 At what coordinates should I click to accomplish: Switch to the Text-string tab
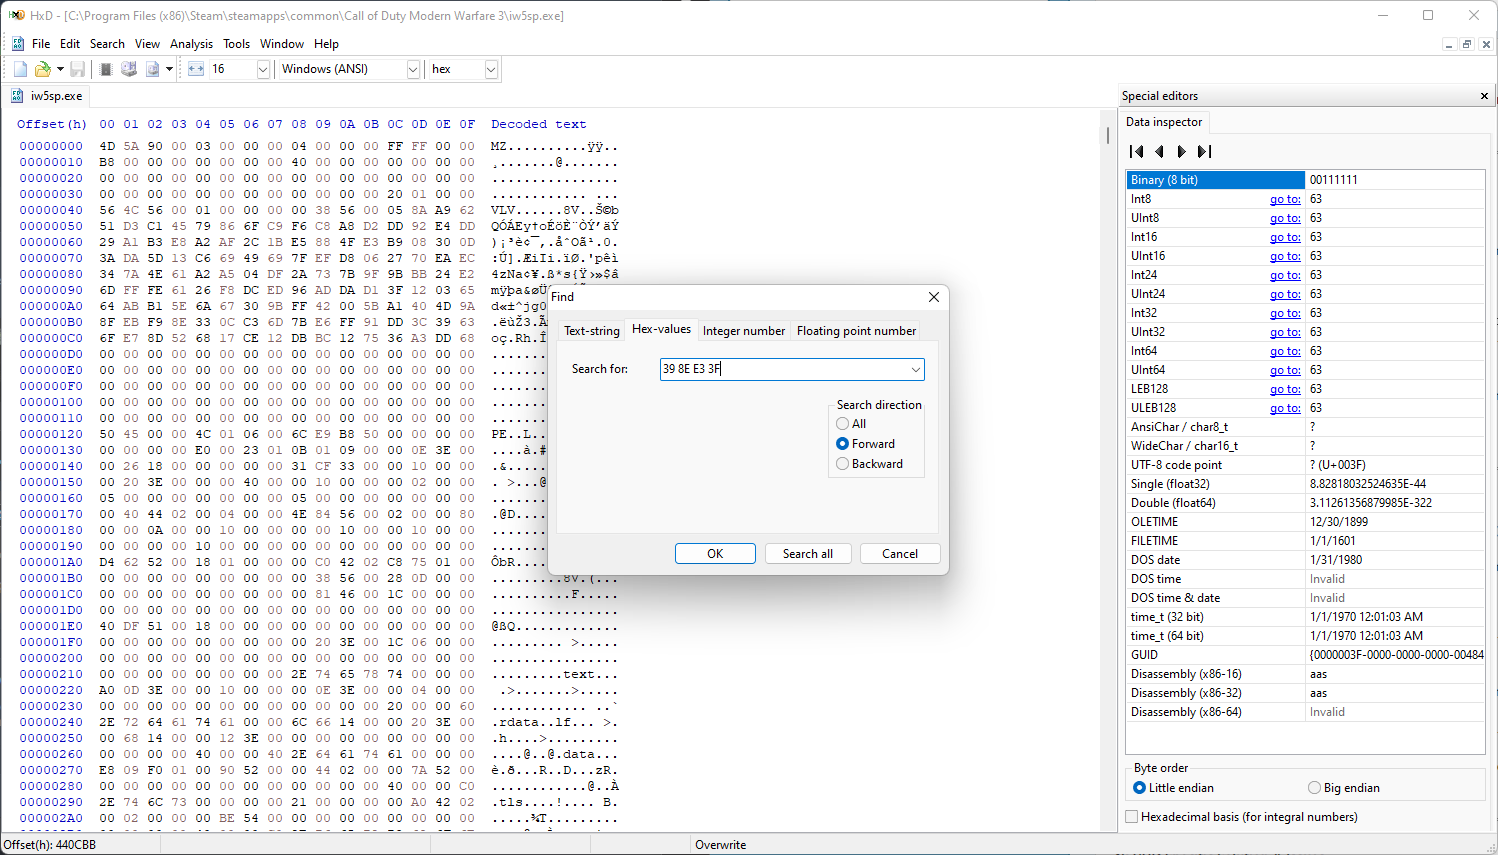point(592,331)
